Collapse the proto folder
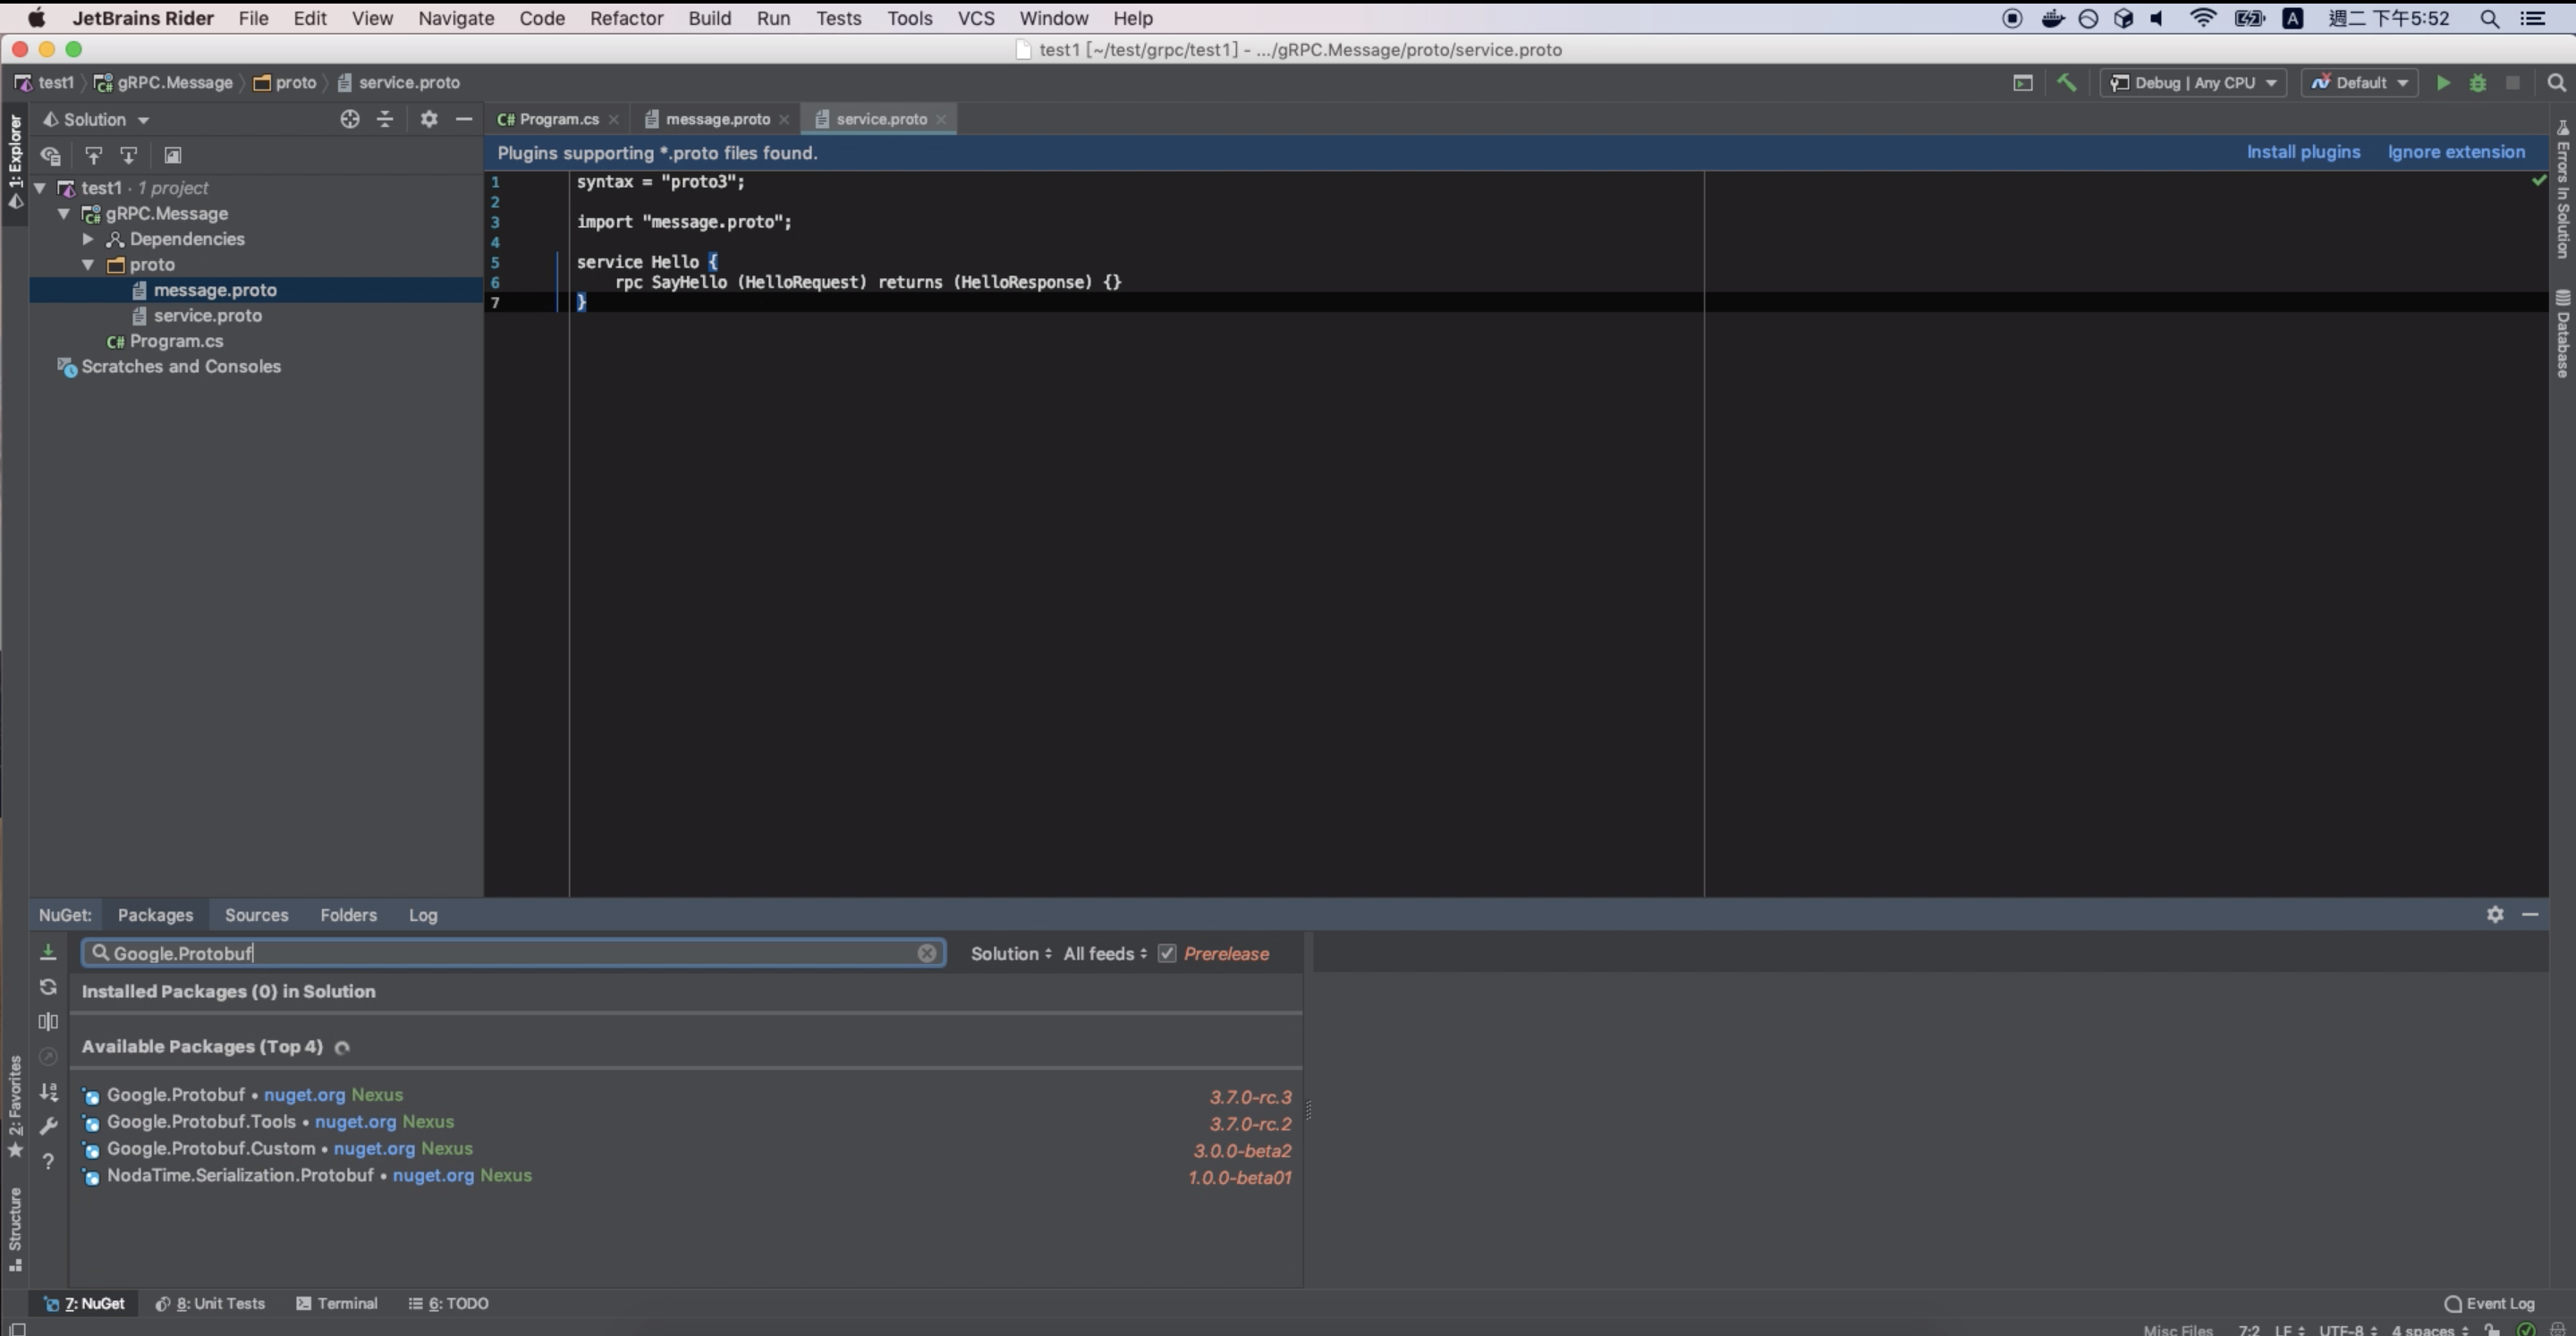This screenshot has height=1336, width=2576. [88, 265]
